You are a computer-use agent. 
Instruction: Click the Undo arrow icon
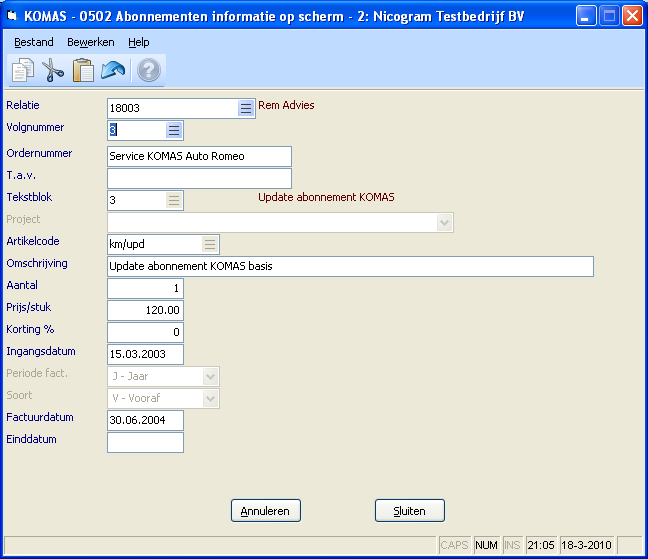pyautogui.click(x=113, y=70)
